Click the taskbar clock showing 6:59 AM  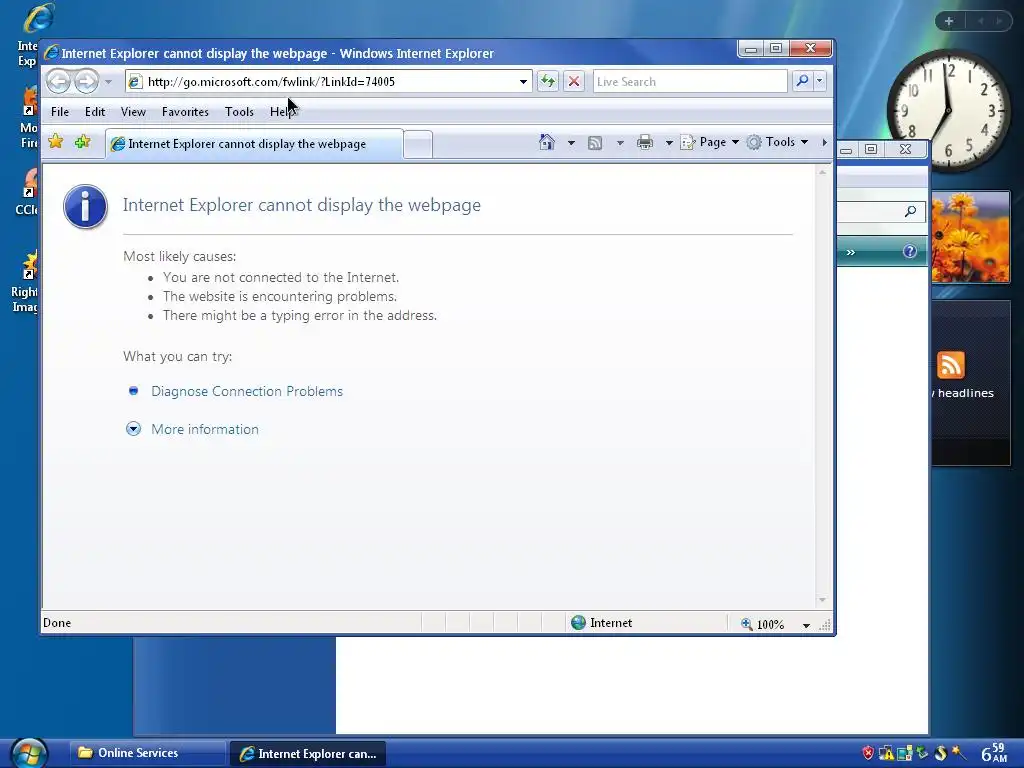(x=994, y=753)
